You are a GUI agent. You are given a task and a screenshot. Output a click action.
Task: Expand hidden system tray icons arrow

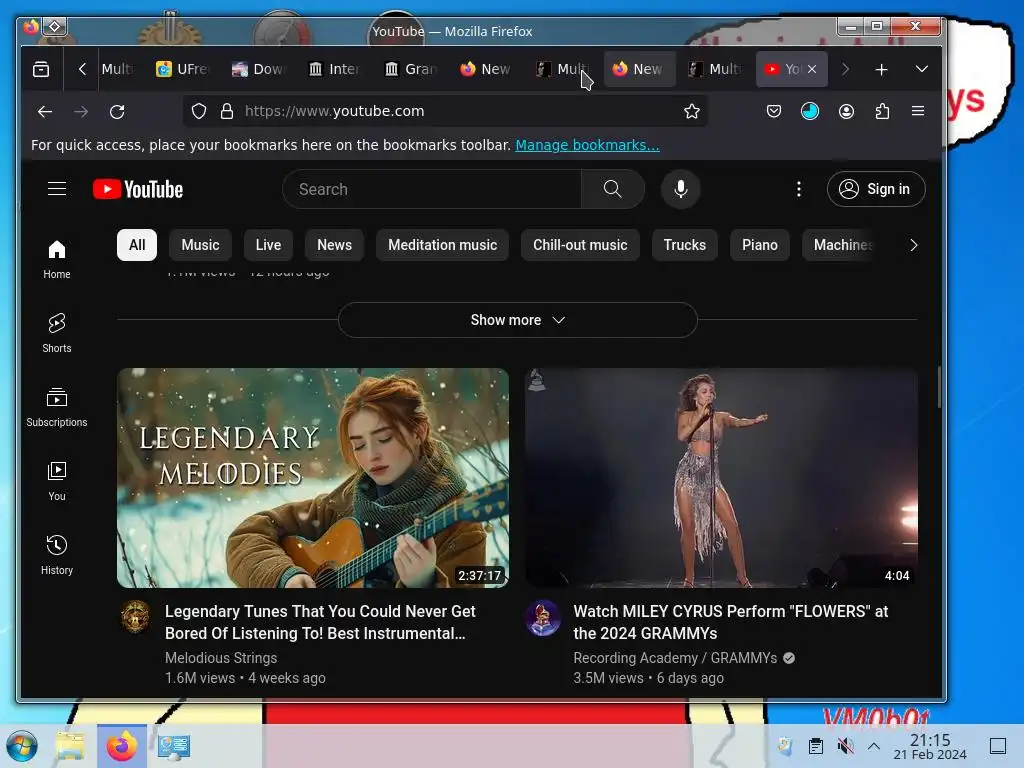click(x=874, y=746)
